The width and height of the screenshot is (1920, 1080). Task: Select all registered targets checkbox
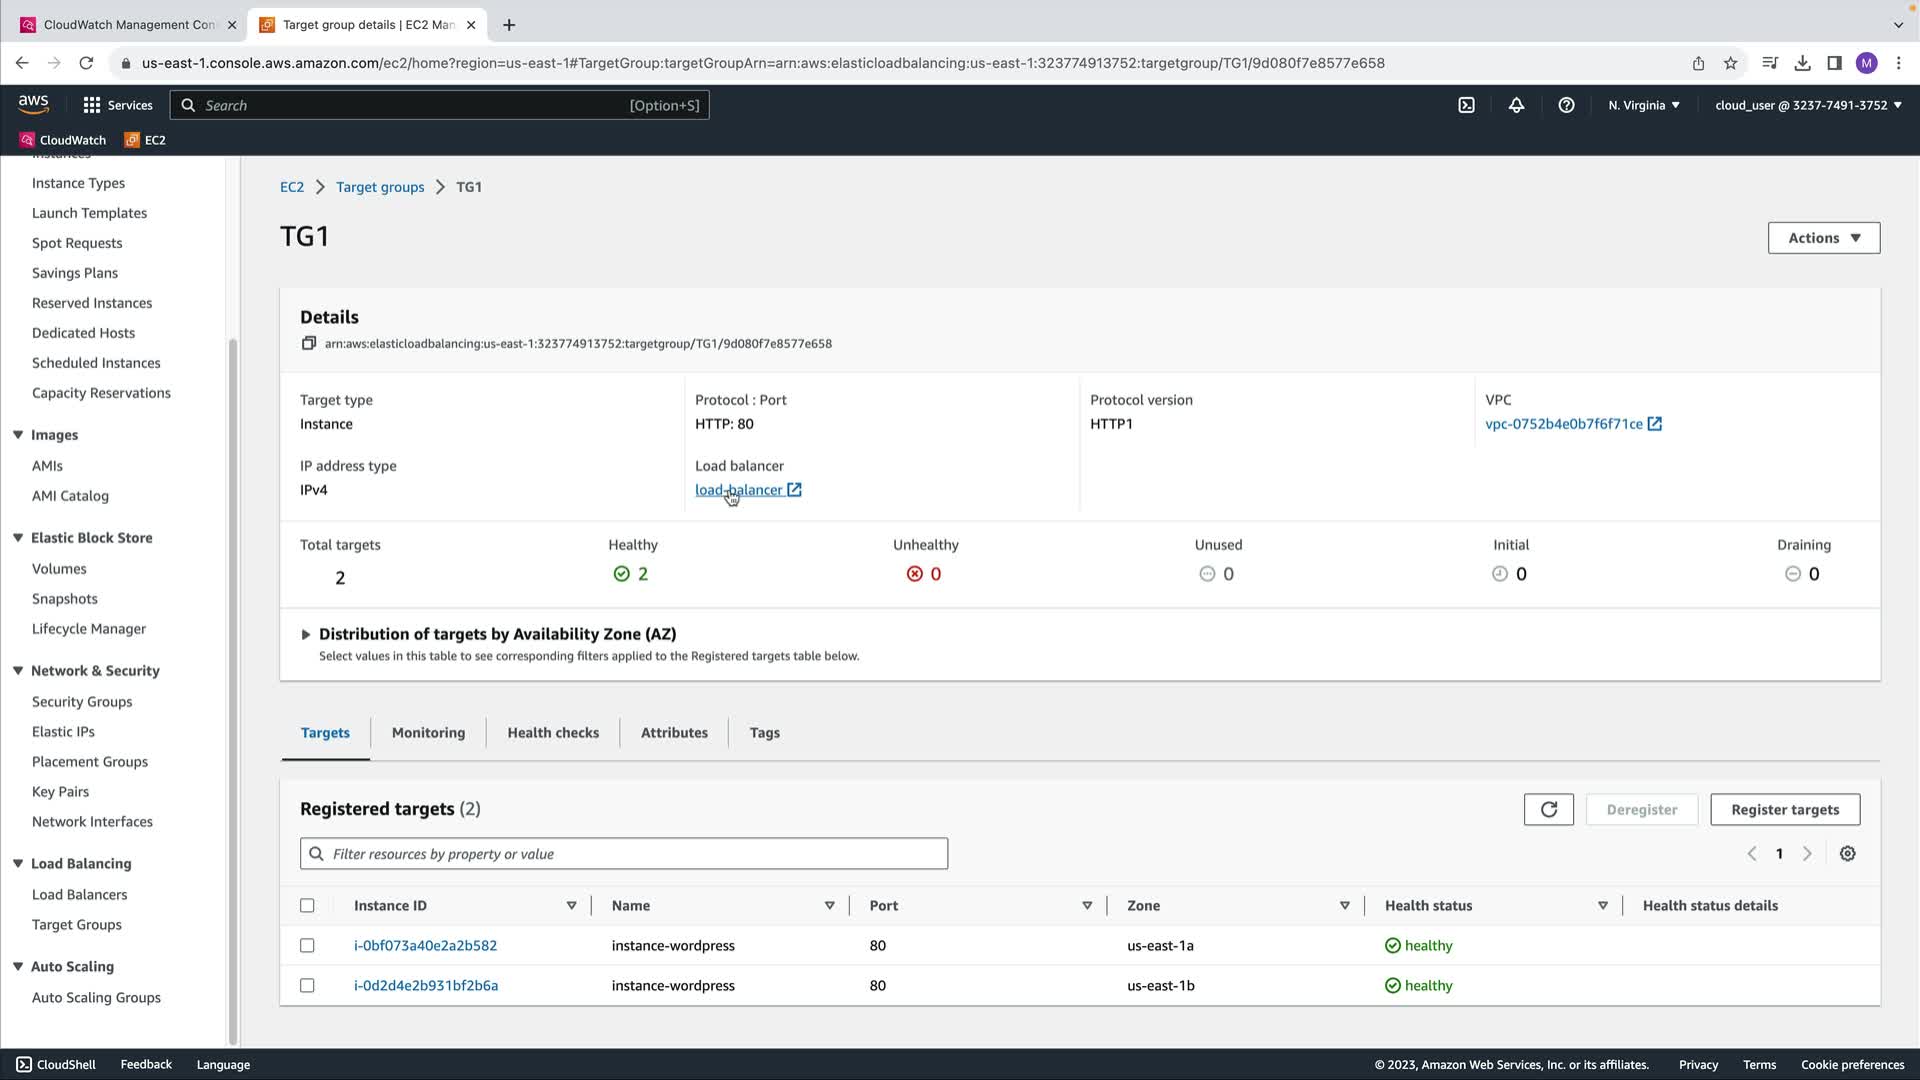click(307, 906)
